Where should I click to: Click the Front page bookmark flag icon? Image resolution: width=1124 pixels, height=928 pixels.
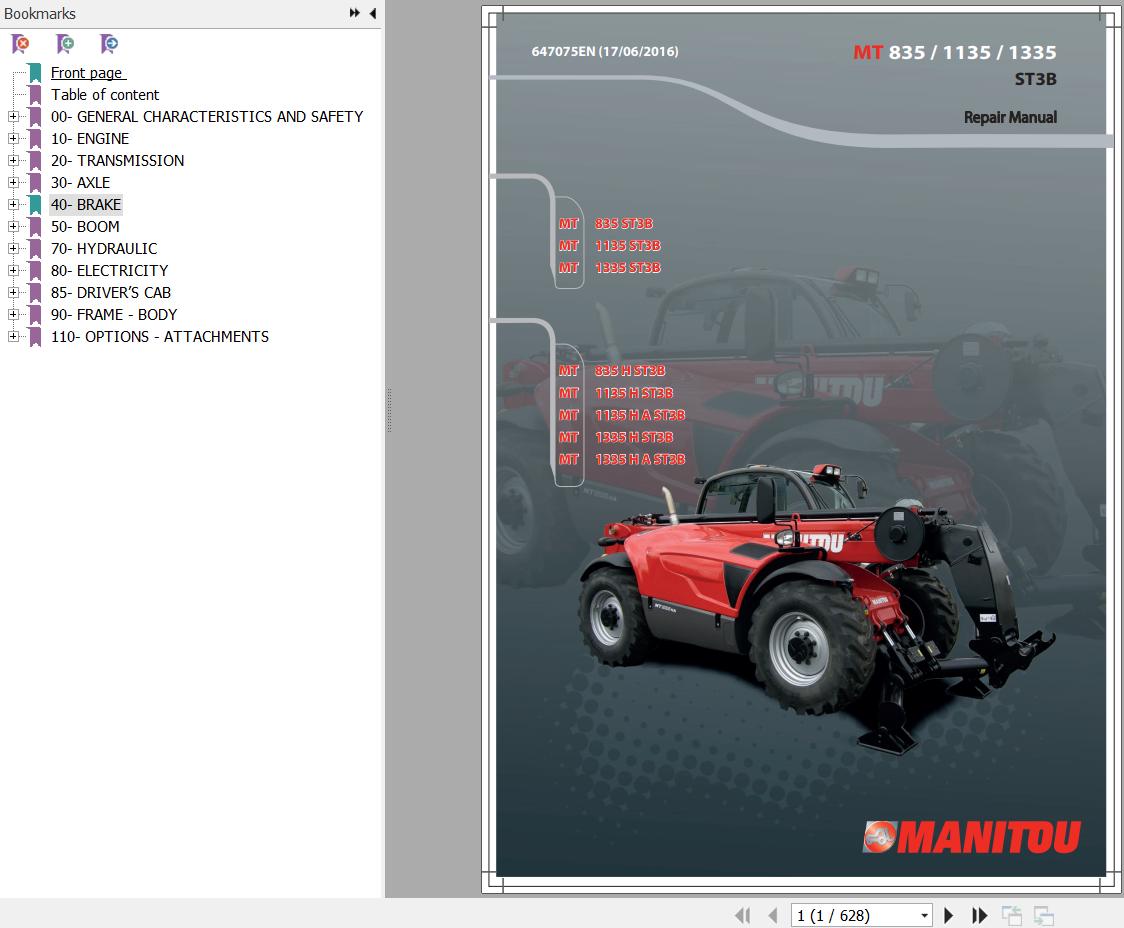[34, 72]
